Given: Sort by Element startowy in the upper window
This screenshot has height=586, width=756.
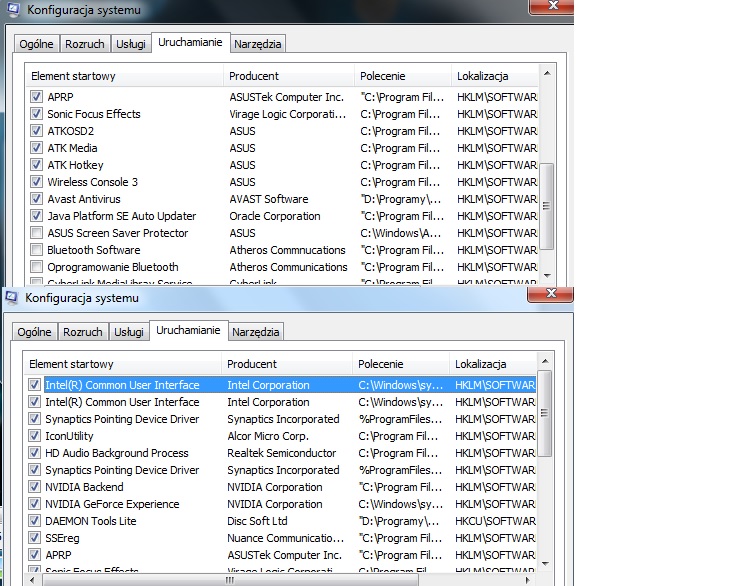Looking at the screenshot, I should (124, 76).
